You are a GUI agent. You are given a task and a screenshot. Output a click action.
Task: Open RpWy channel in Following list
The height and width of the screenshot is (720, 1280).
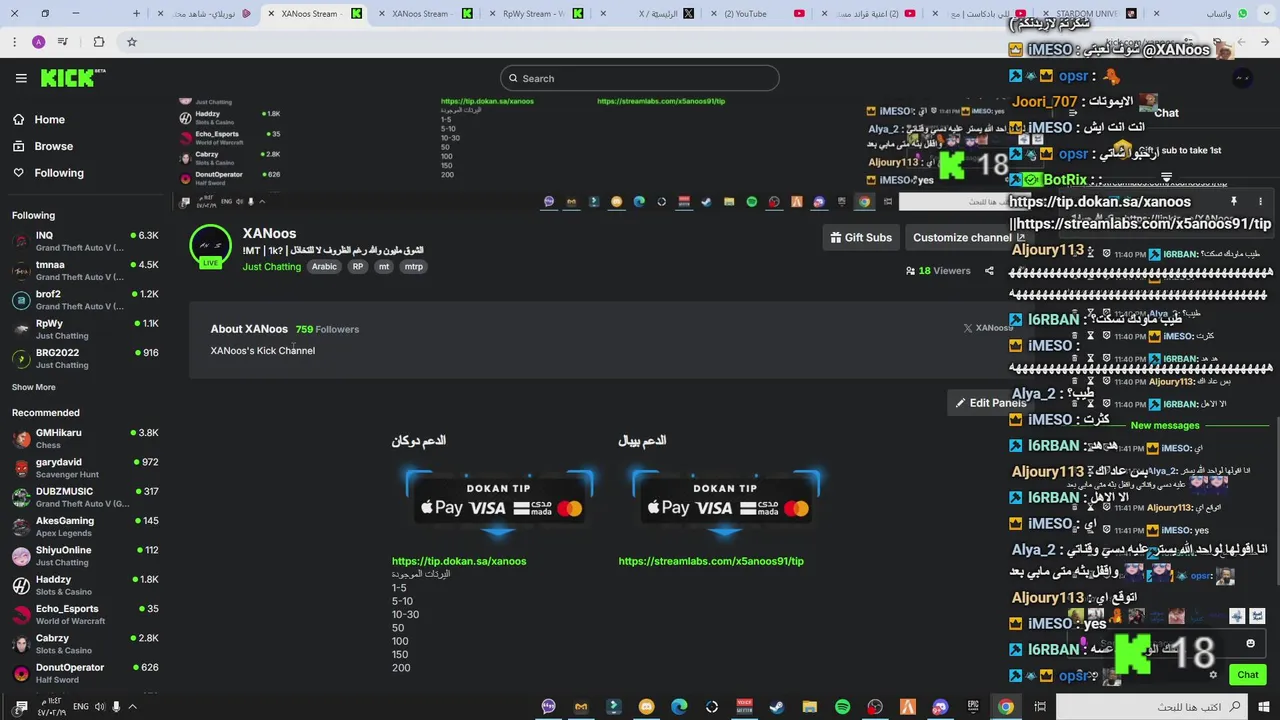(85, 329)
